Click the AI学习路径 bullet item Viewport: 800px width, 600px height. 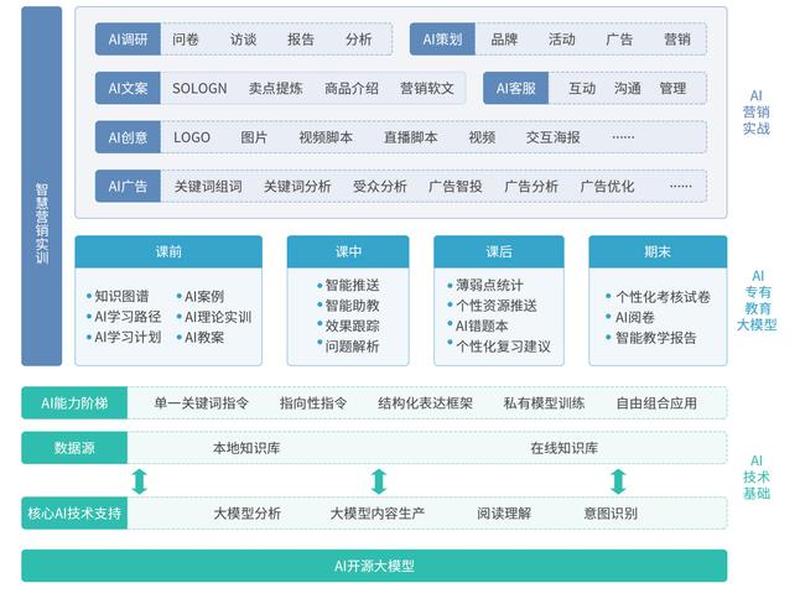pos(124,317)
